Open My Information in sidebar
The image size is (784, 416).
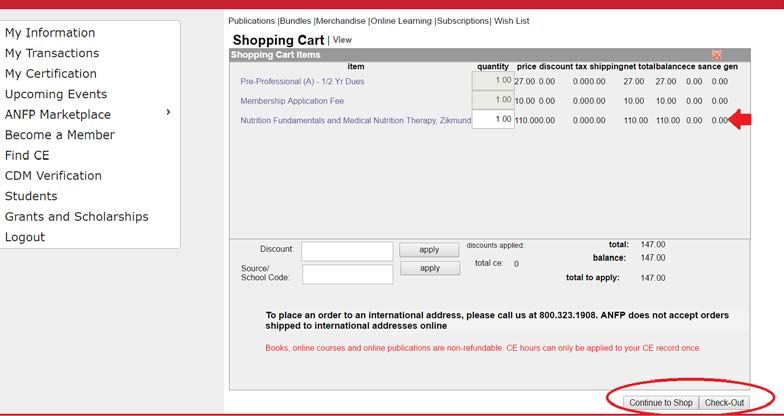50,33
